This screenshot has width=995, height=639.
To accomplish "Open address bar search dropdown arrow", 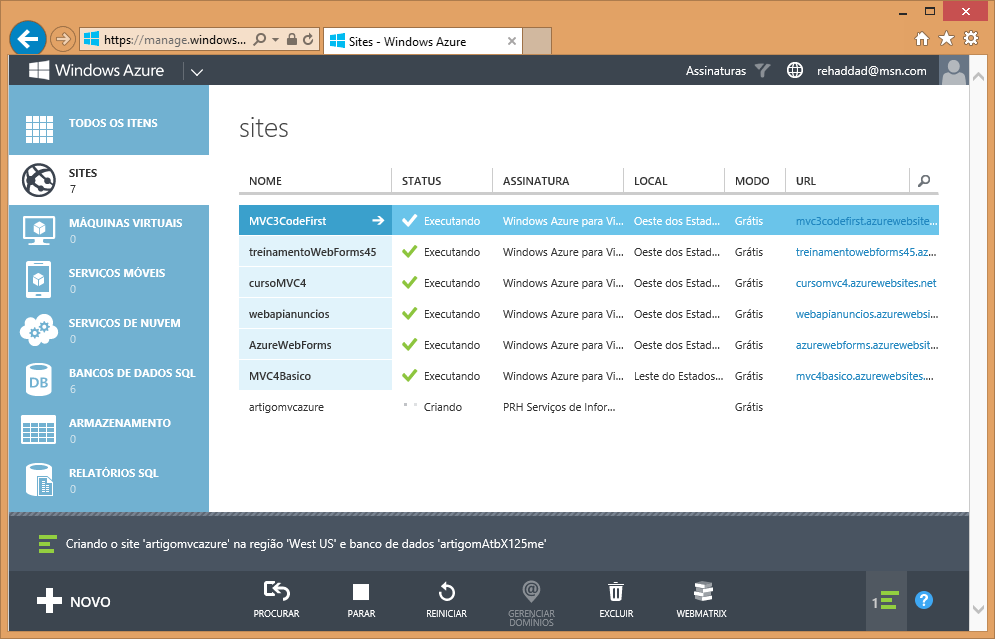I will tap(275, 39).
